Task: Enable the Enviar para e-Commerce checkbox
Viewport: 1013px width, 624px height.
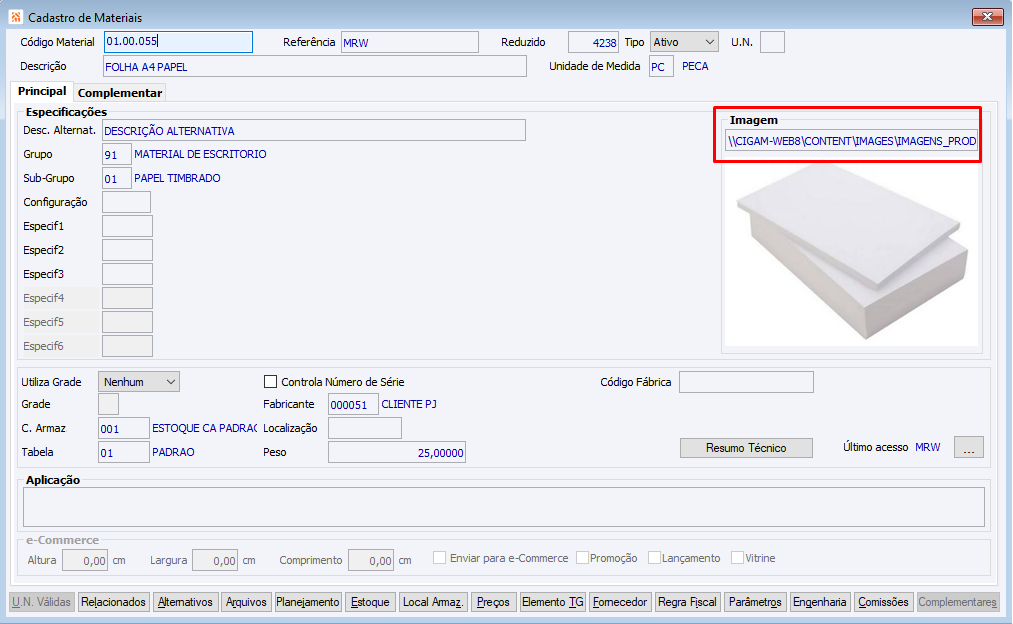Action: pos(439,557)
